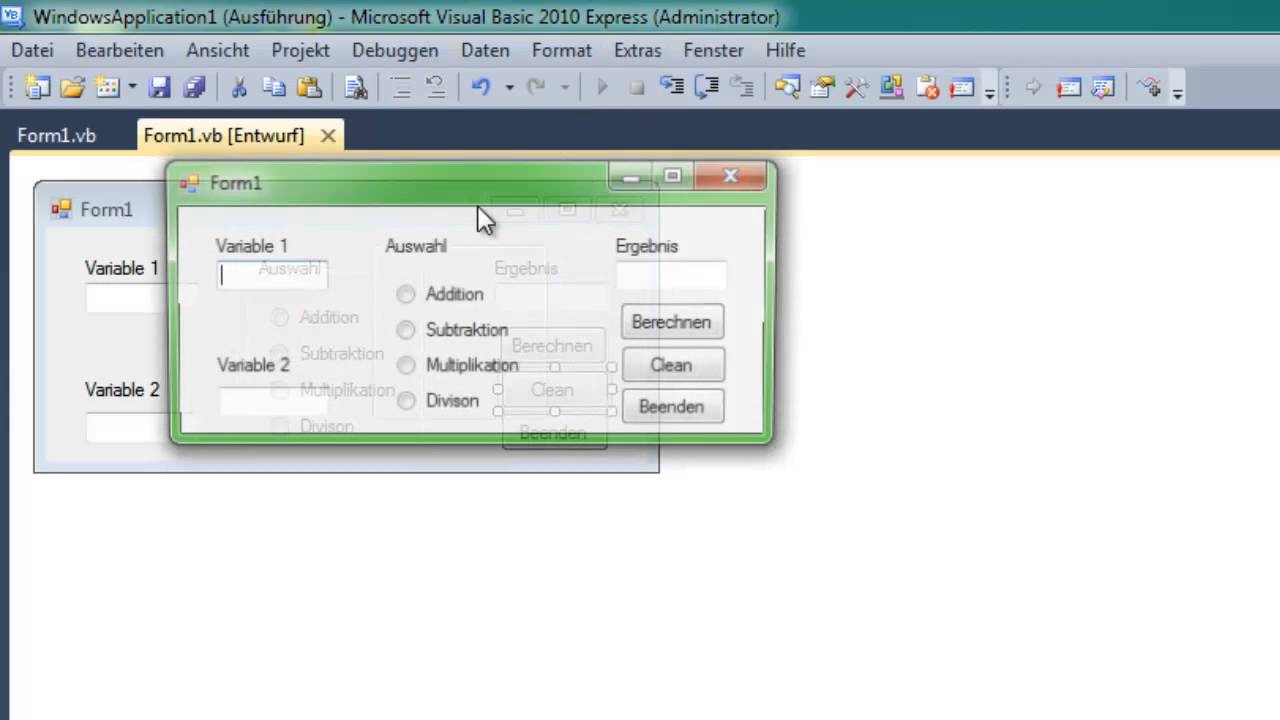This screenshot has width=1280, height=720.
Task: Stop debugging with the square icon
Action: point(636,88)
